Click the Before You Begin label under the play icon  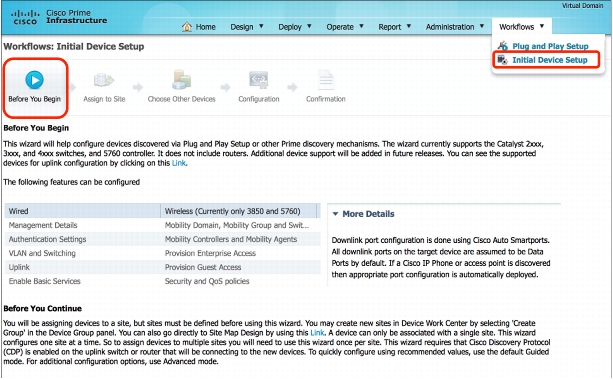(34, 99)
